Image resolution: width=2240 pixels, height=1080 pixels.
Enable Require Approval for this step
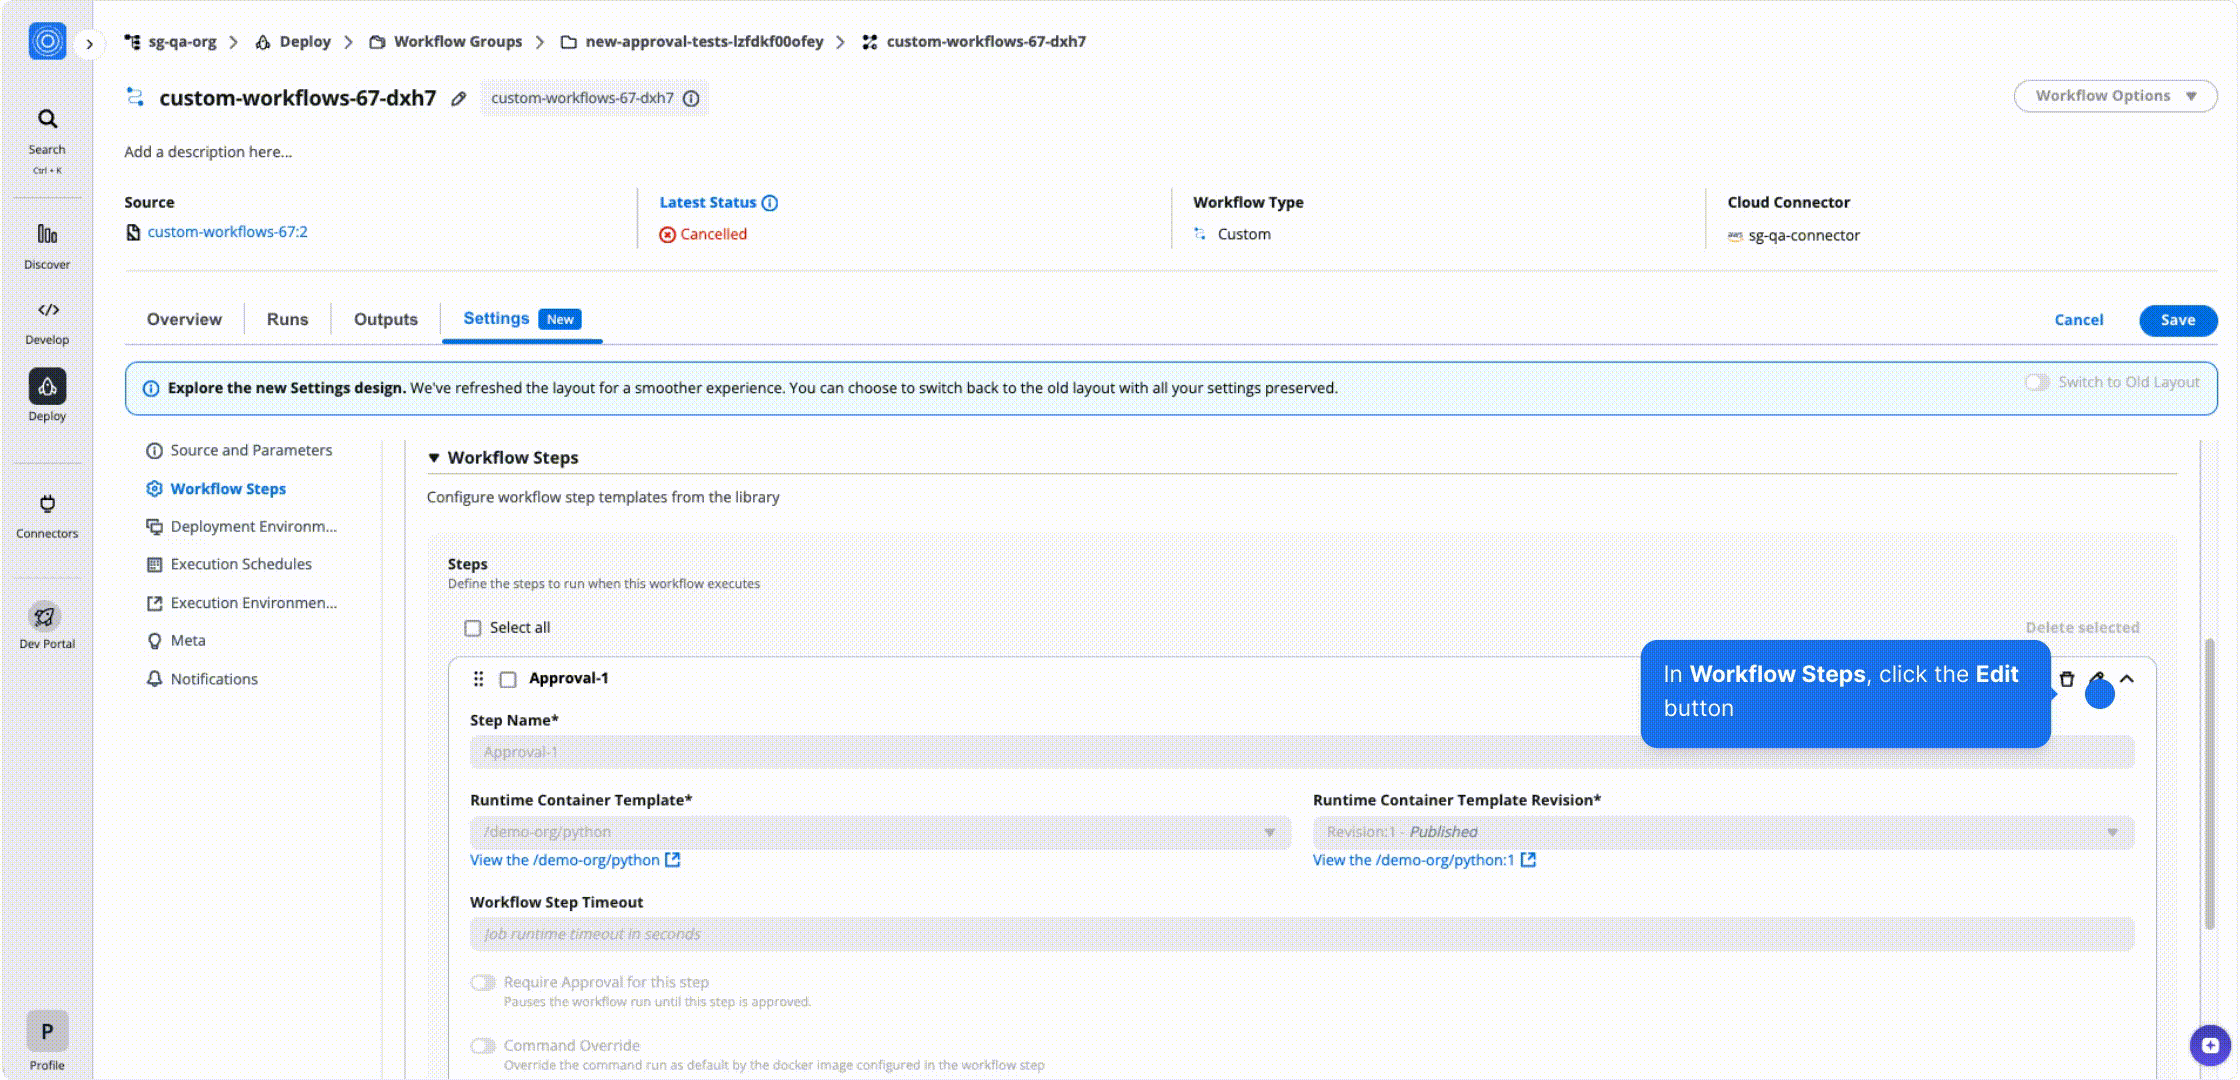482,982
